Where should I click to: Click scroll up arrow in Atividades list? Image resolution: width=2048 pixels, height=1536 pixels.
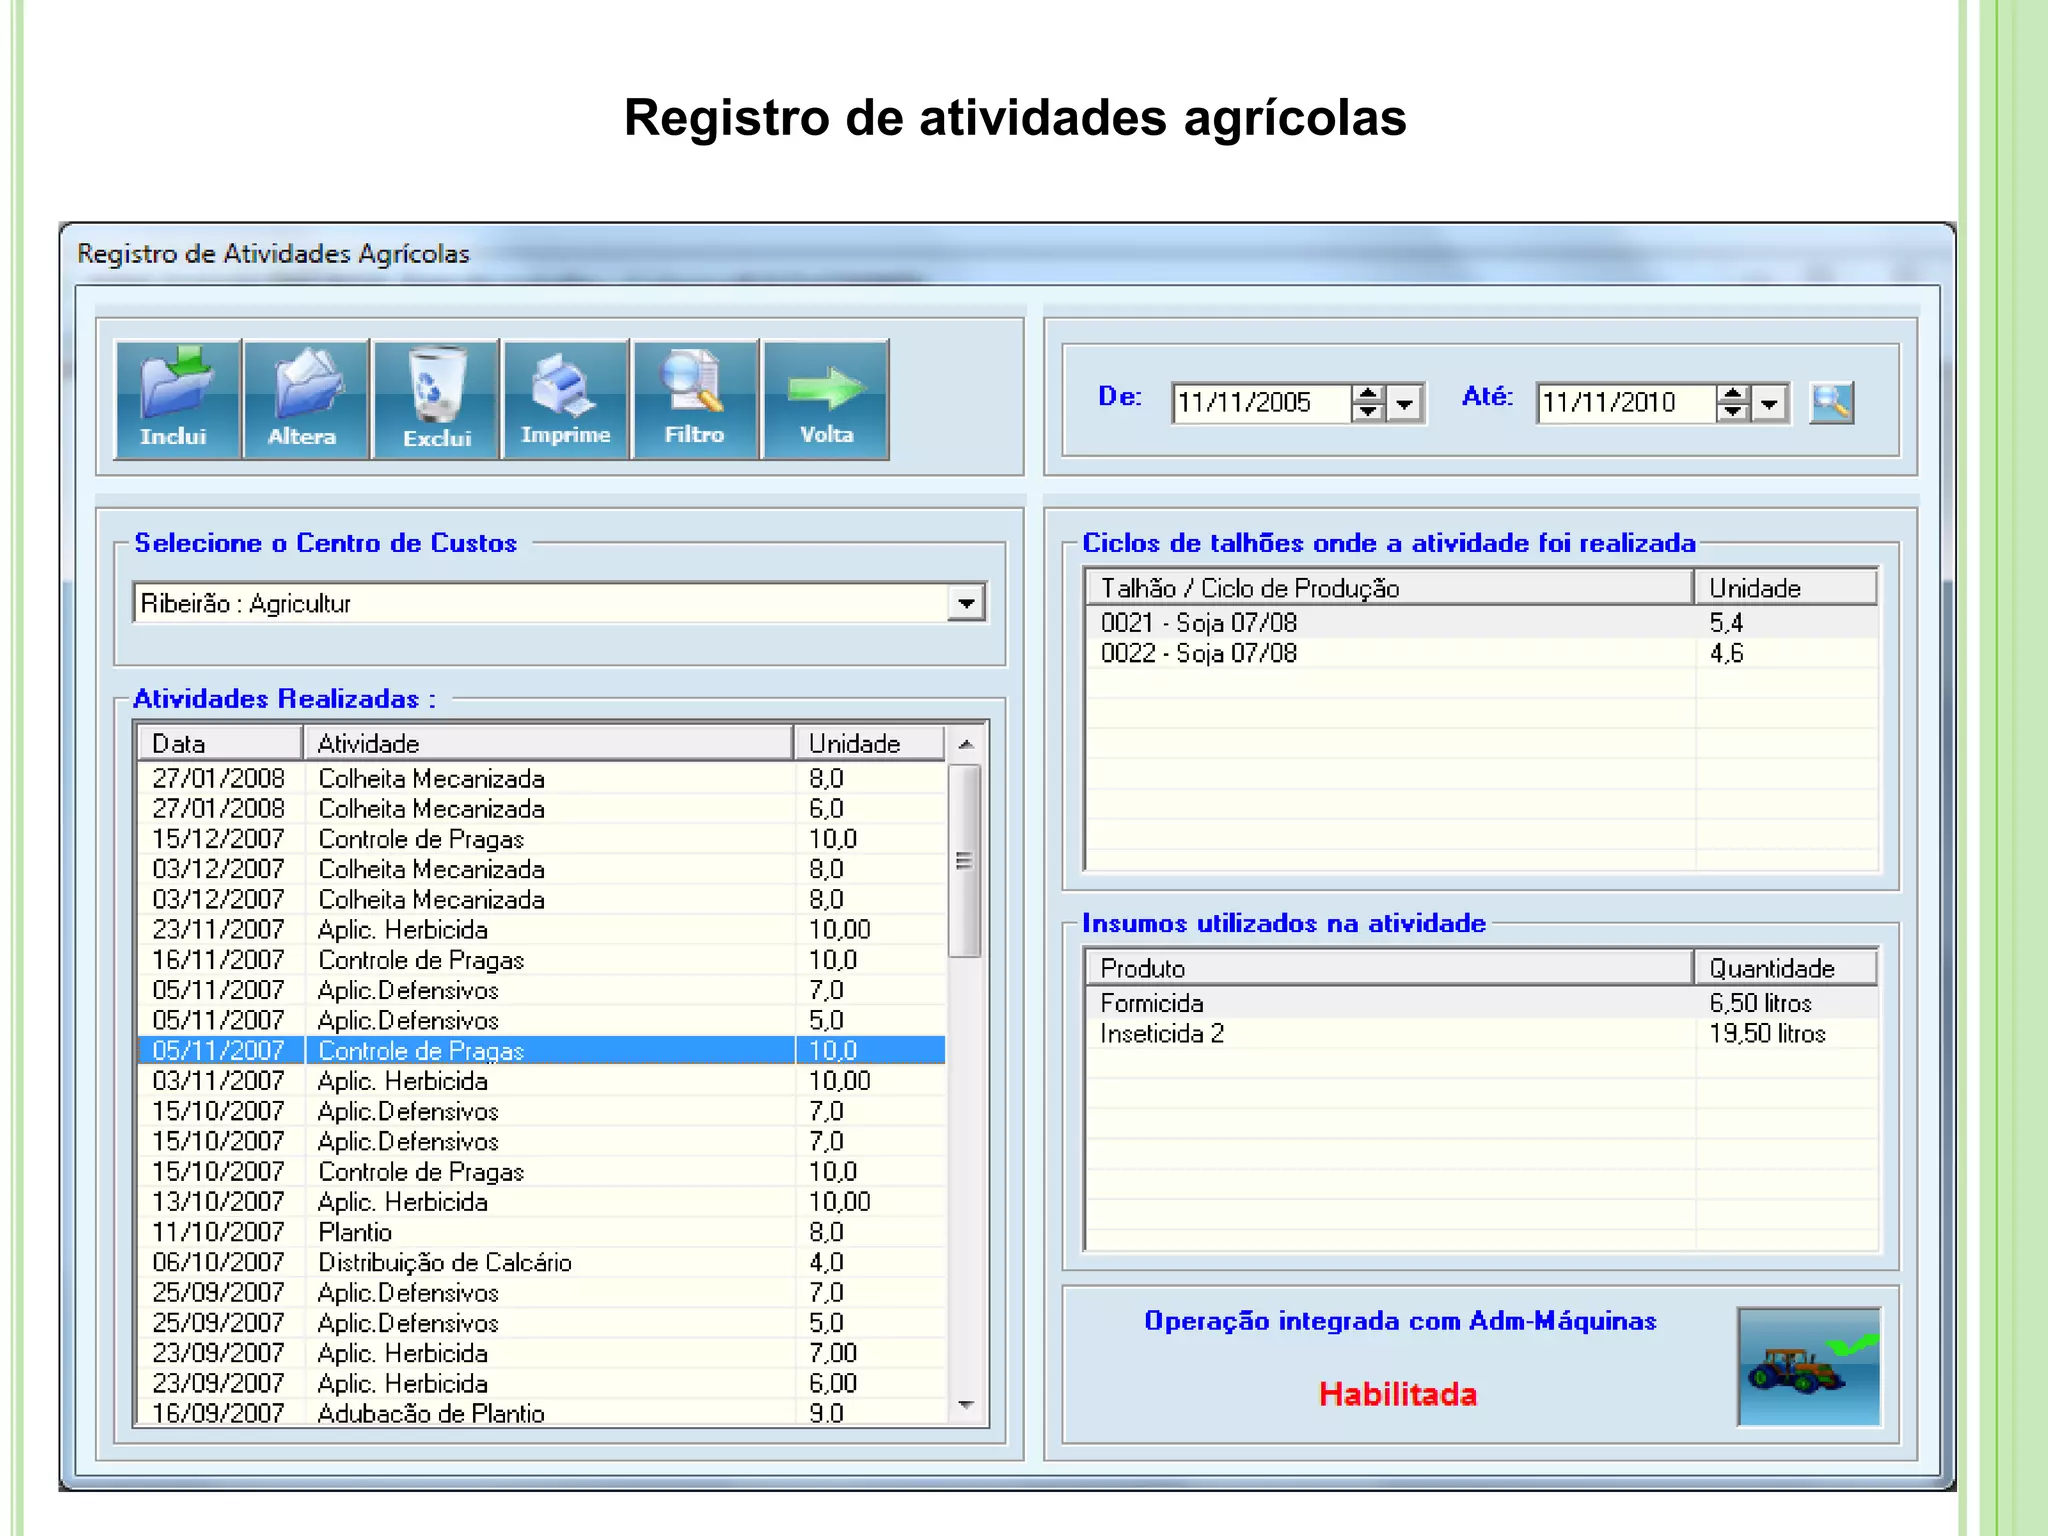click(x=966, y=744)
